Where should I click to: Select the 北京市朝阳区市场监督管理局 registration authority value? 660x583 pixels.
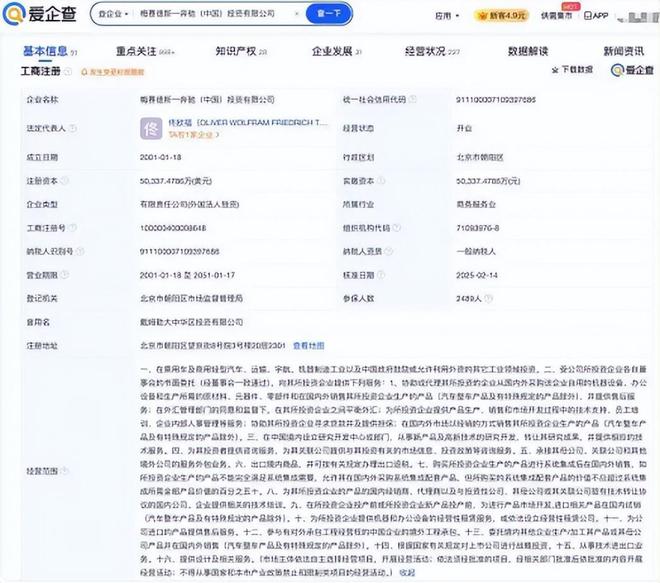[192, 298]
